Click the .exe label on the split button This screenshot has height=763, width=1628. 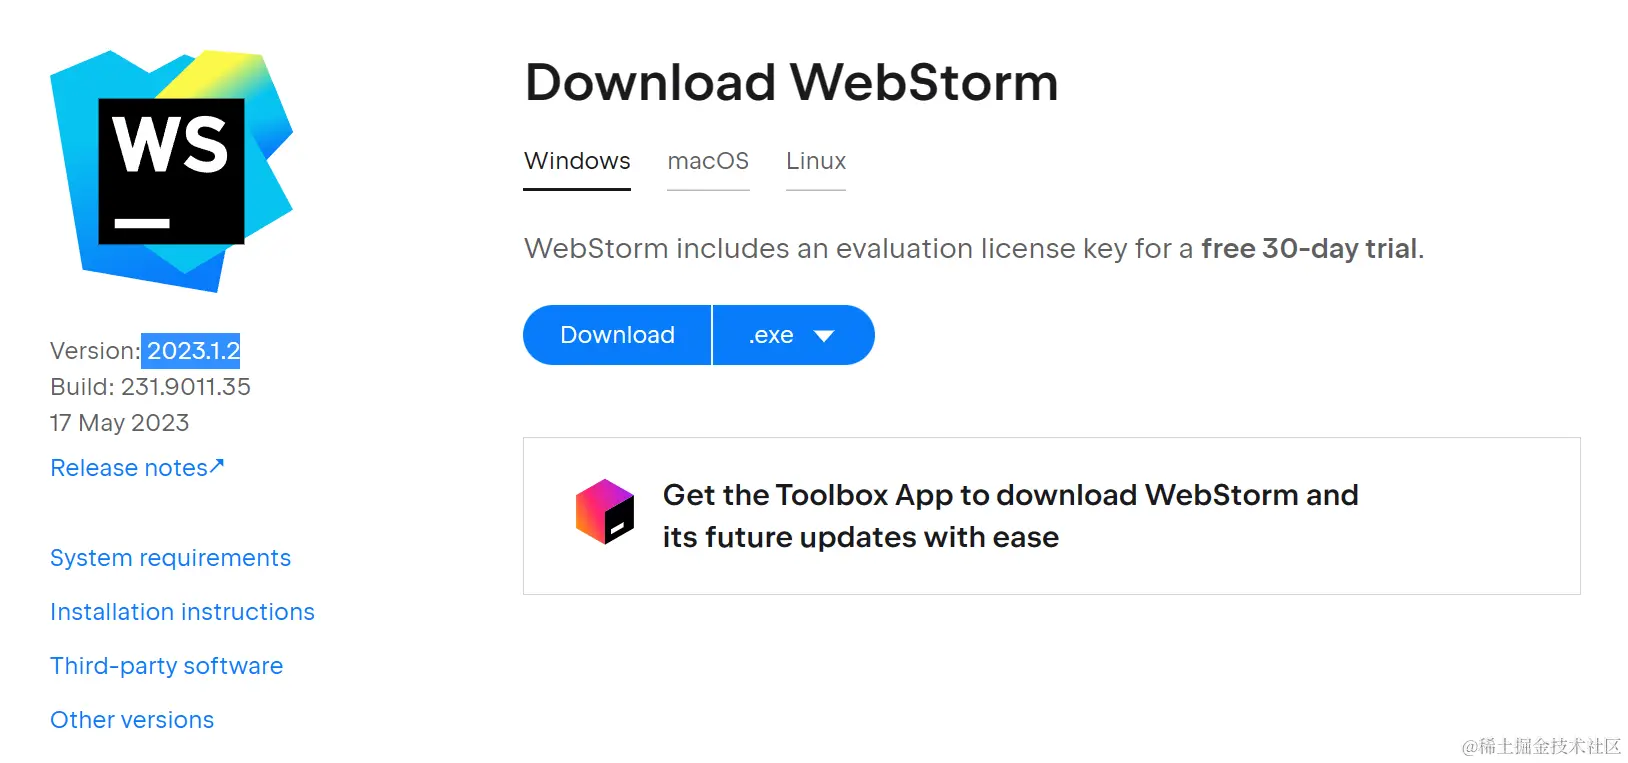pyautogui.click(x=770, y=335)
